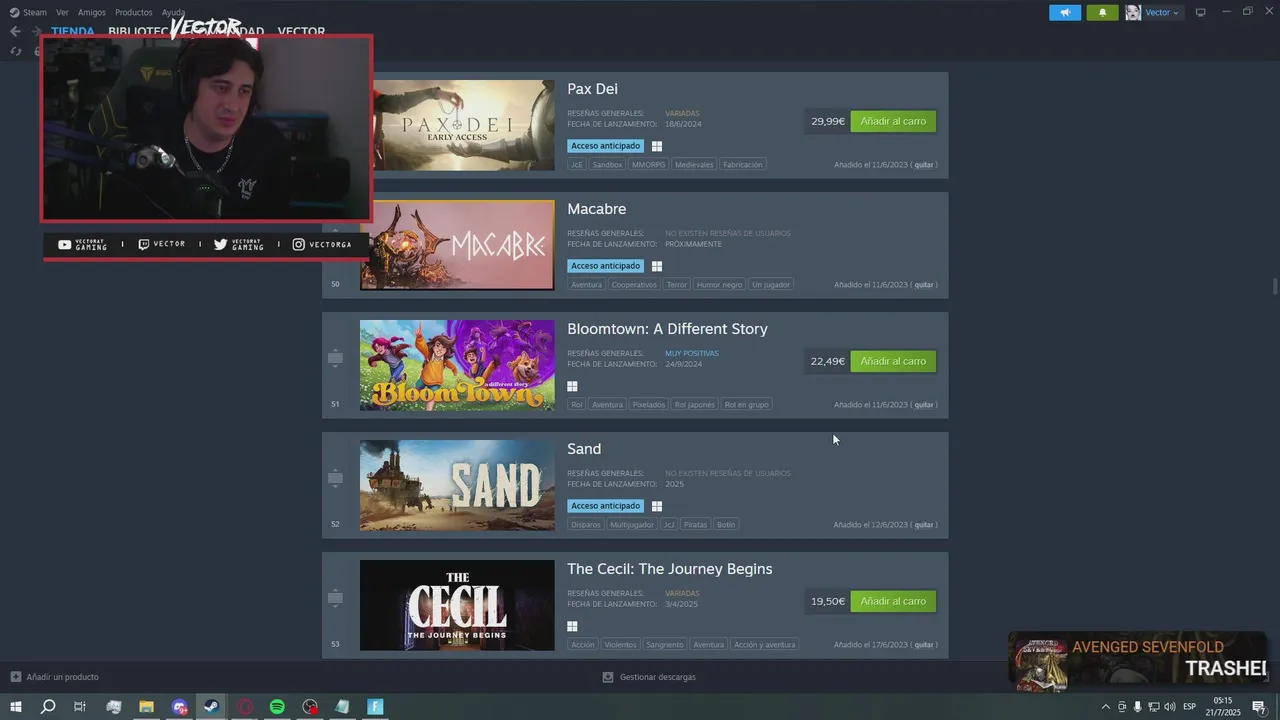Open Windows taskbar search

[47, 707]
